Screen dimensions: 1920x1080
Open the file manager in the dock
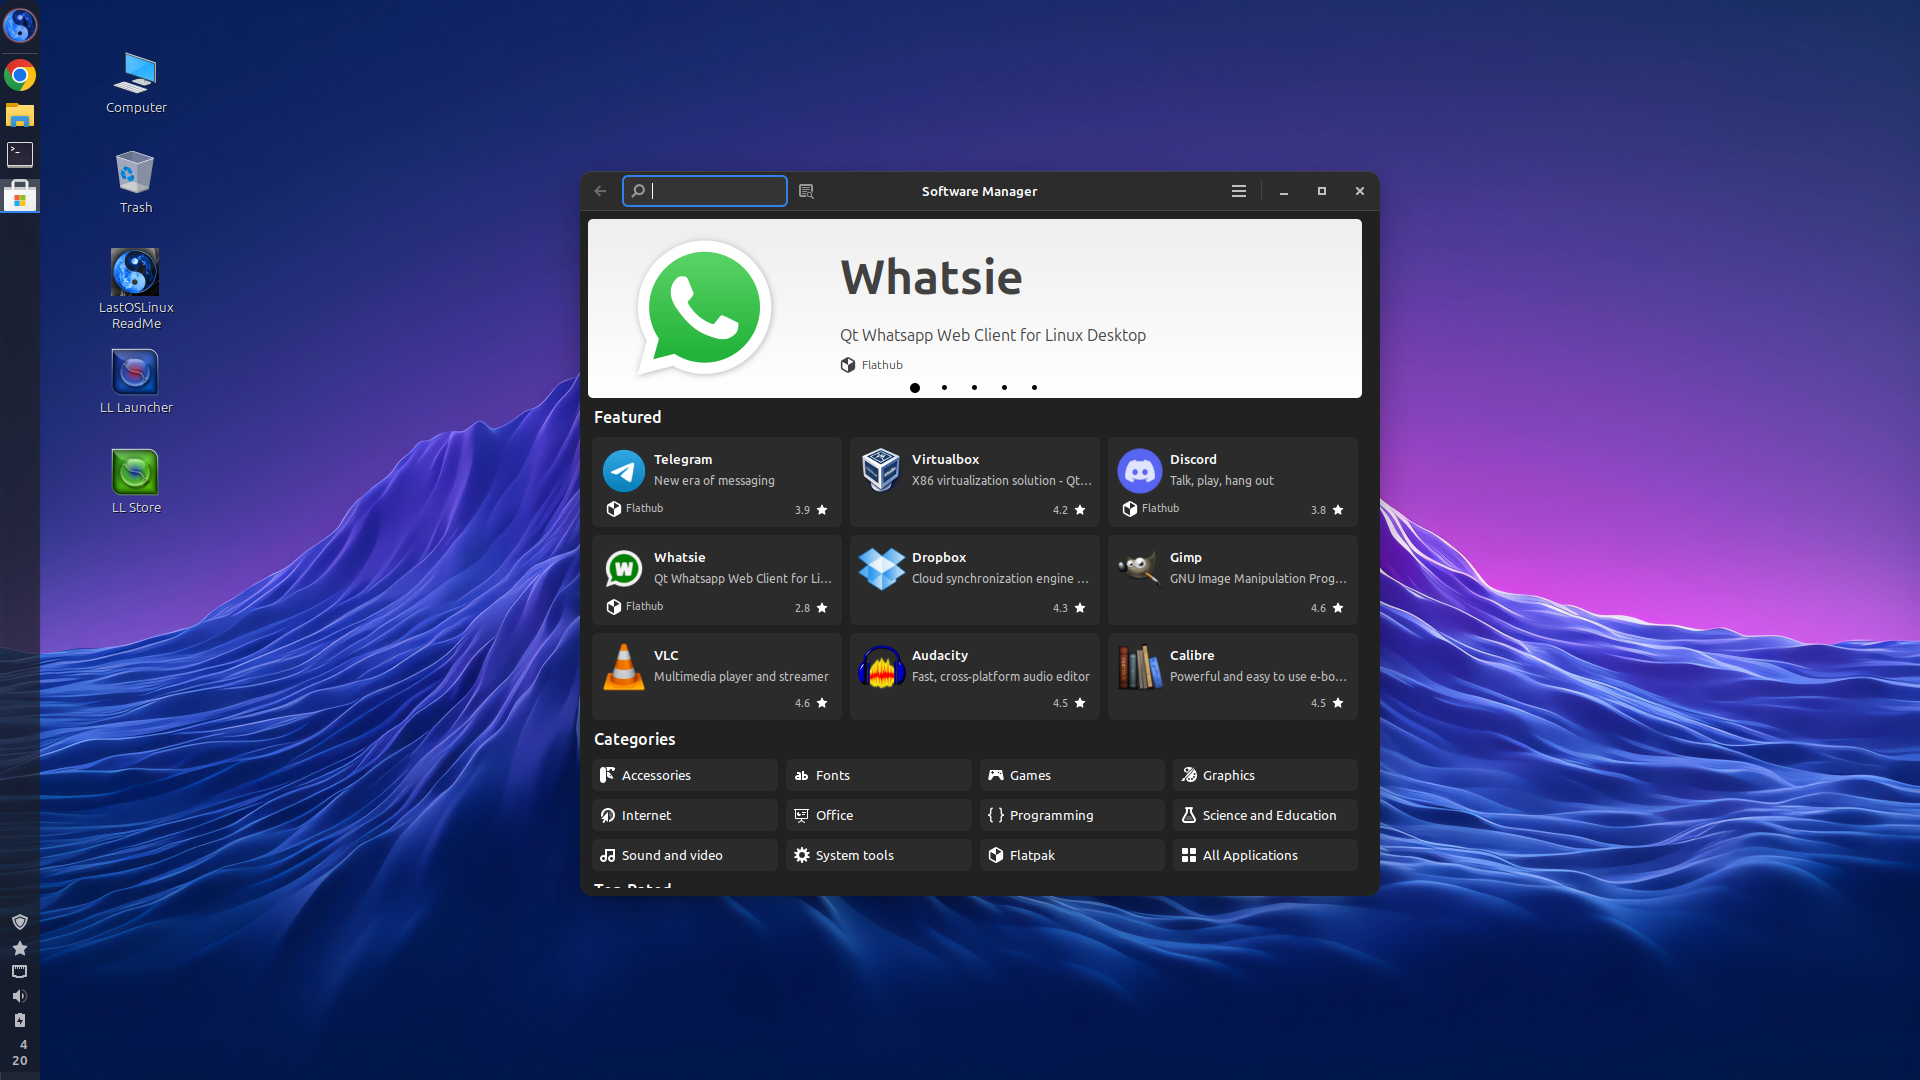click(x=20, y=115)
